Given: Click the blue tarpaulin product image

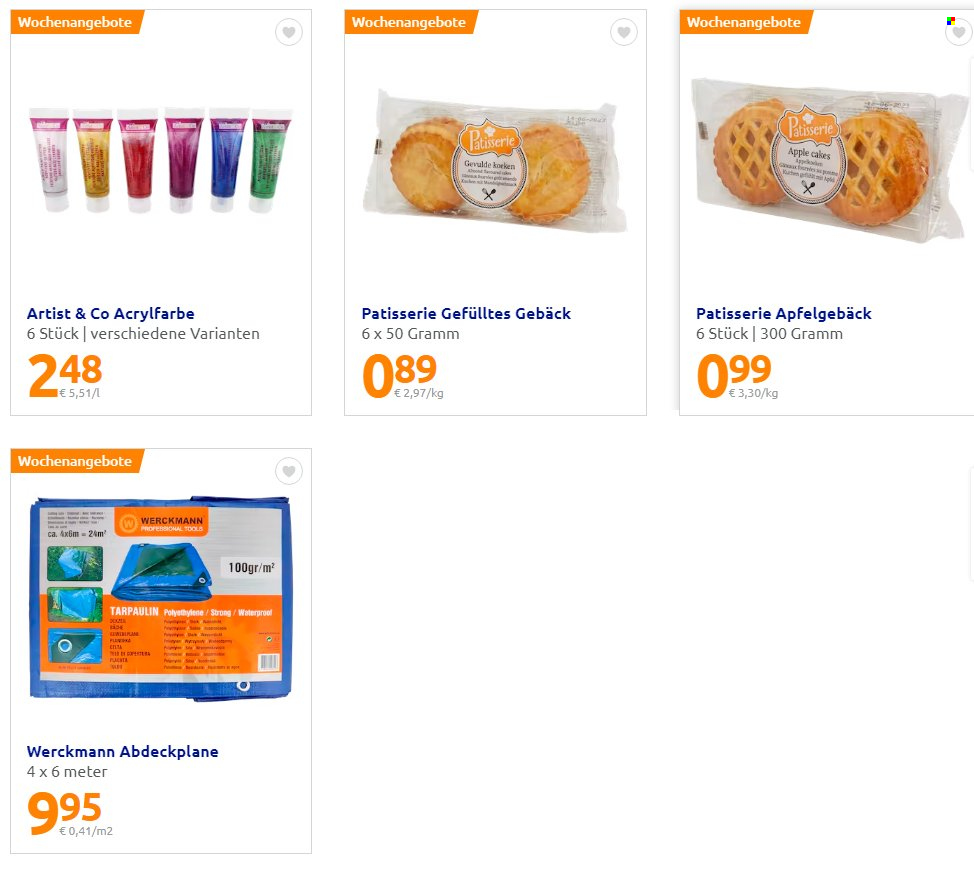Looking at the screenshot, I should tap(160, 598).
